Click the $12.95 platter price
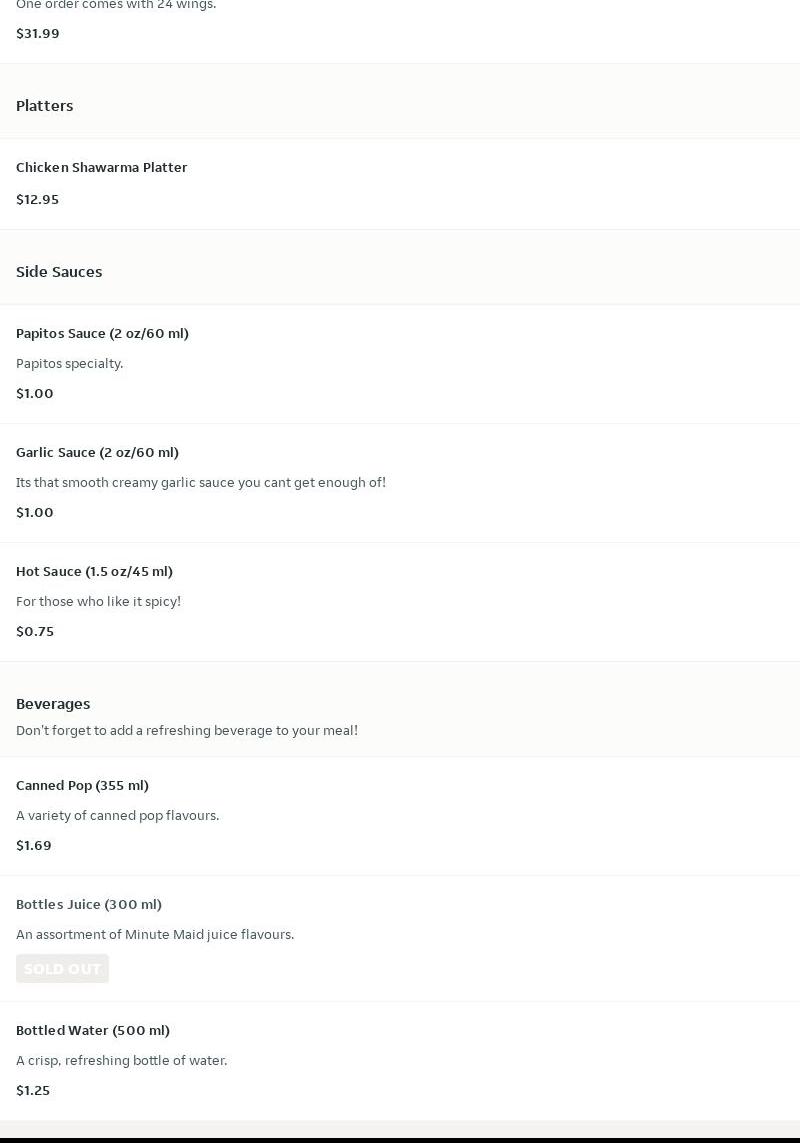The image size is (800, 1143). [38, 199]
